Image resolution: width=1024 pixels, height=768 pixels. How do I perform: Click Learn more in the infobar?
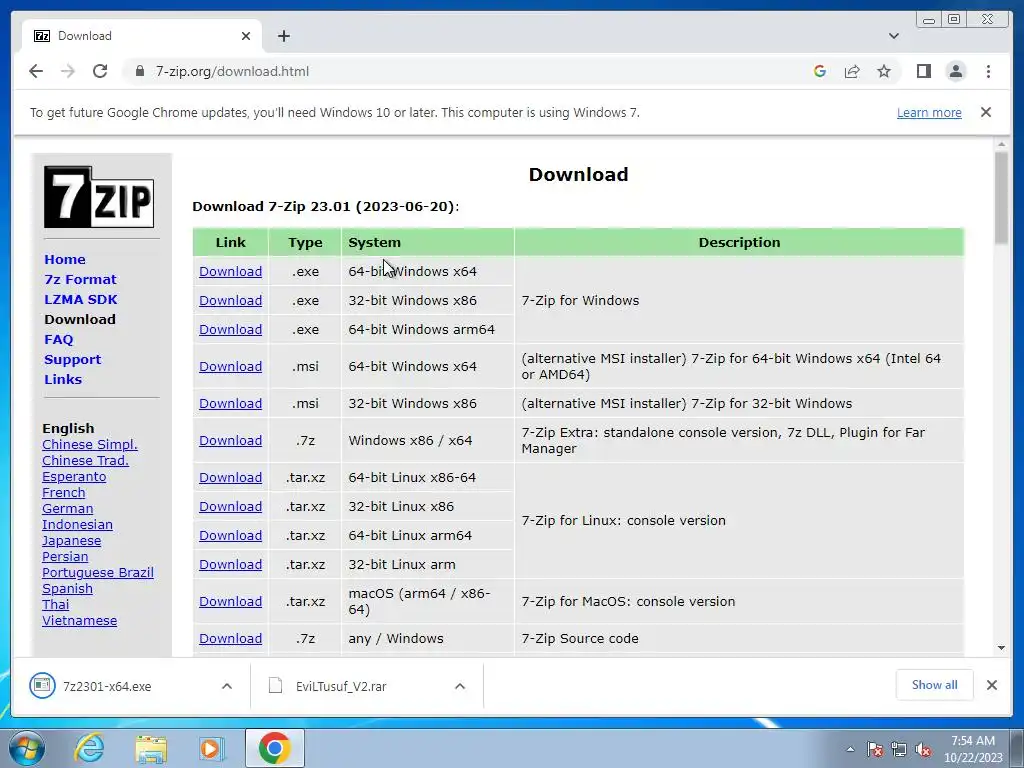pos(929,112)
